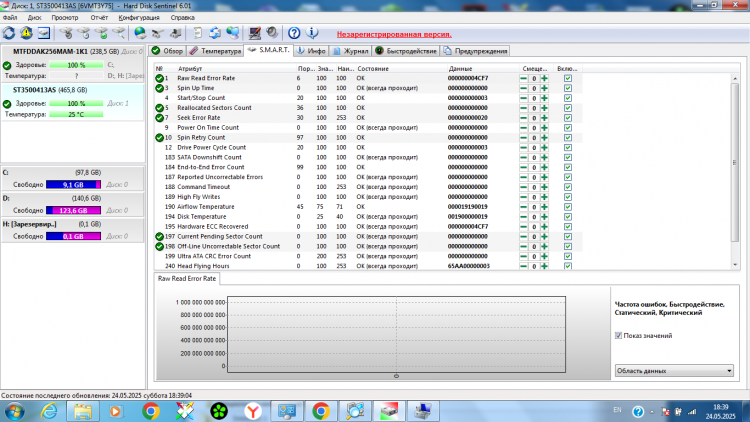Image resolution: width=750 pixels, height=422 pixels.
Task: Toggle the enable checkbox for Spin Up Time
Action: pos(568,88)
